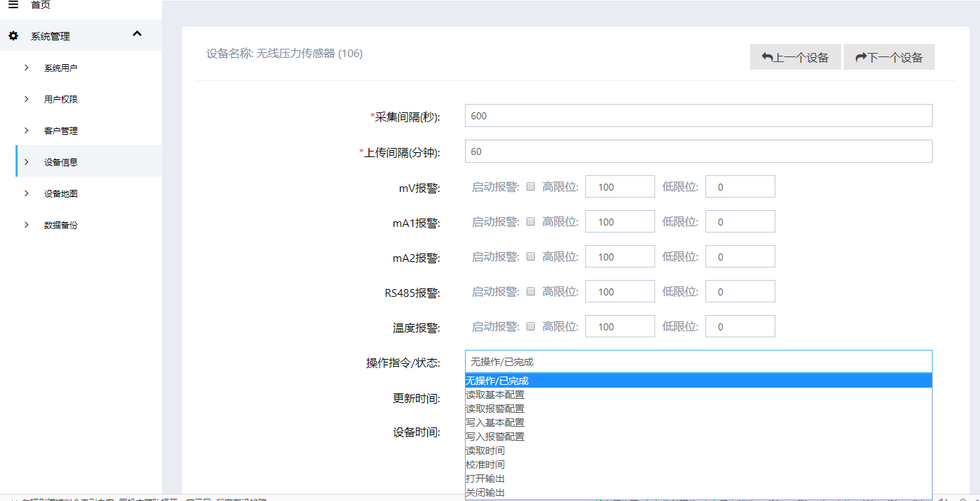Click the chevron next to 数据备份

click(27, 225)
